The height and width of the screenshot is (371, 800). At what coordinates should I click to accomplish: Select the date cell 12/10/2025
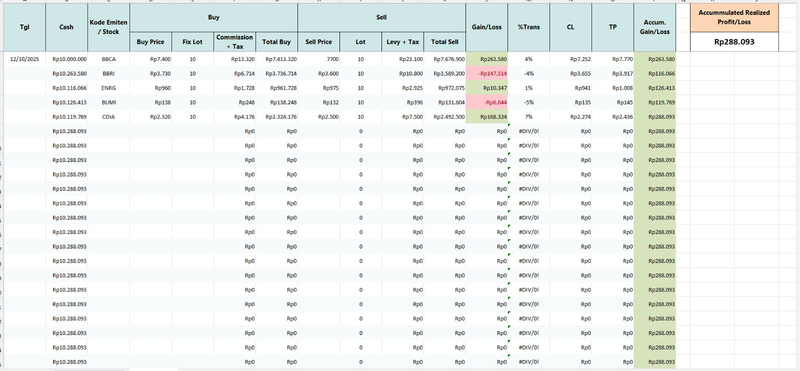point(24,59)
